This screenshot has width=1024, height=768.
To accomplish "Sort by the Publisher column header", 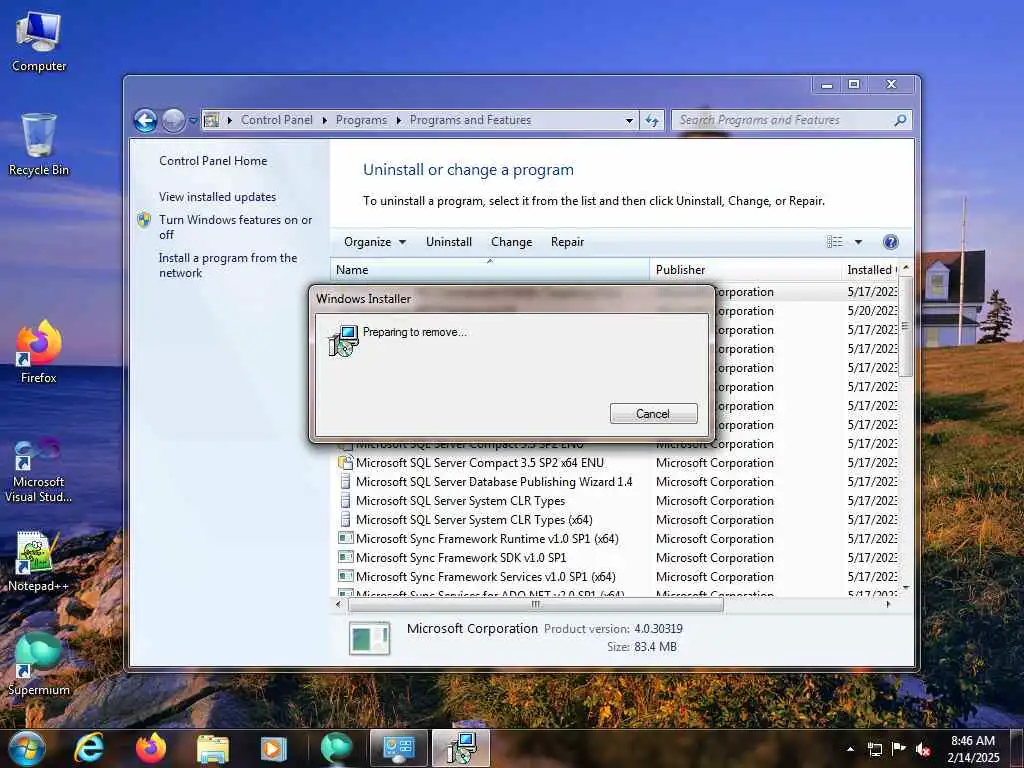I will click(745, 270).
